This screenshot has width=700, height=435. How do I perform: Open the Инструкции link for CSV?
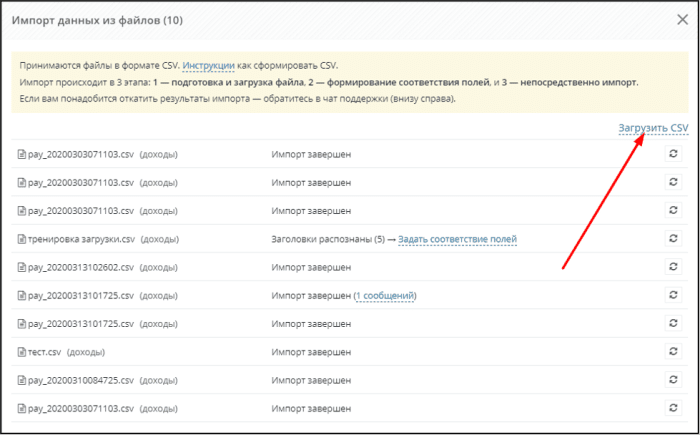208,66
